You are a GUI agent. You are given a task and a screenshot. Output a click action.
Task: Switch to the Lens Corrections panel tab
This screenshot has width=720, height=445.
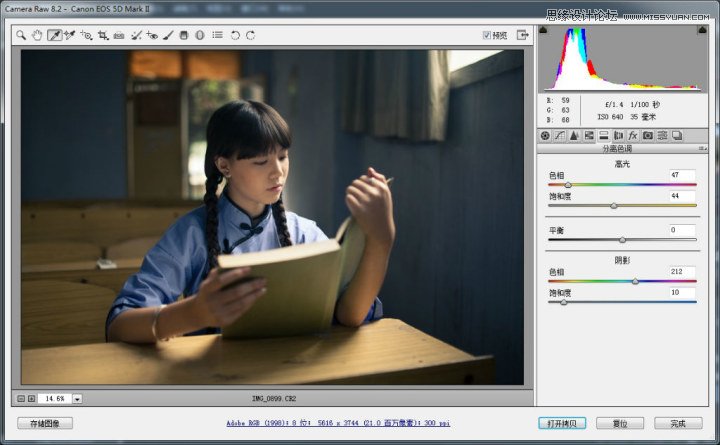coord(619,135)
